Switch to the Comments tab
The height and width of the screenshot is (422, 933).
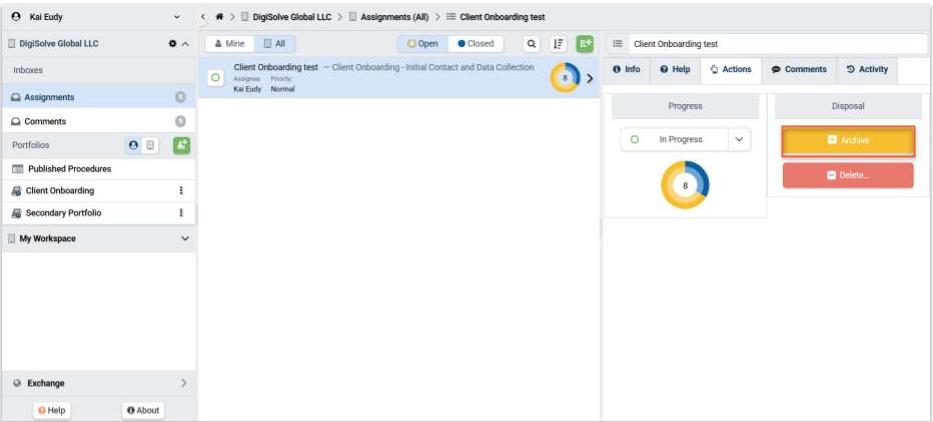[x=799, y=70]
